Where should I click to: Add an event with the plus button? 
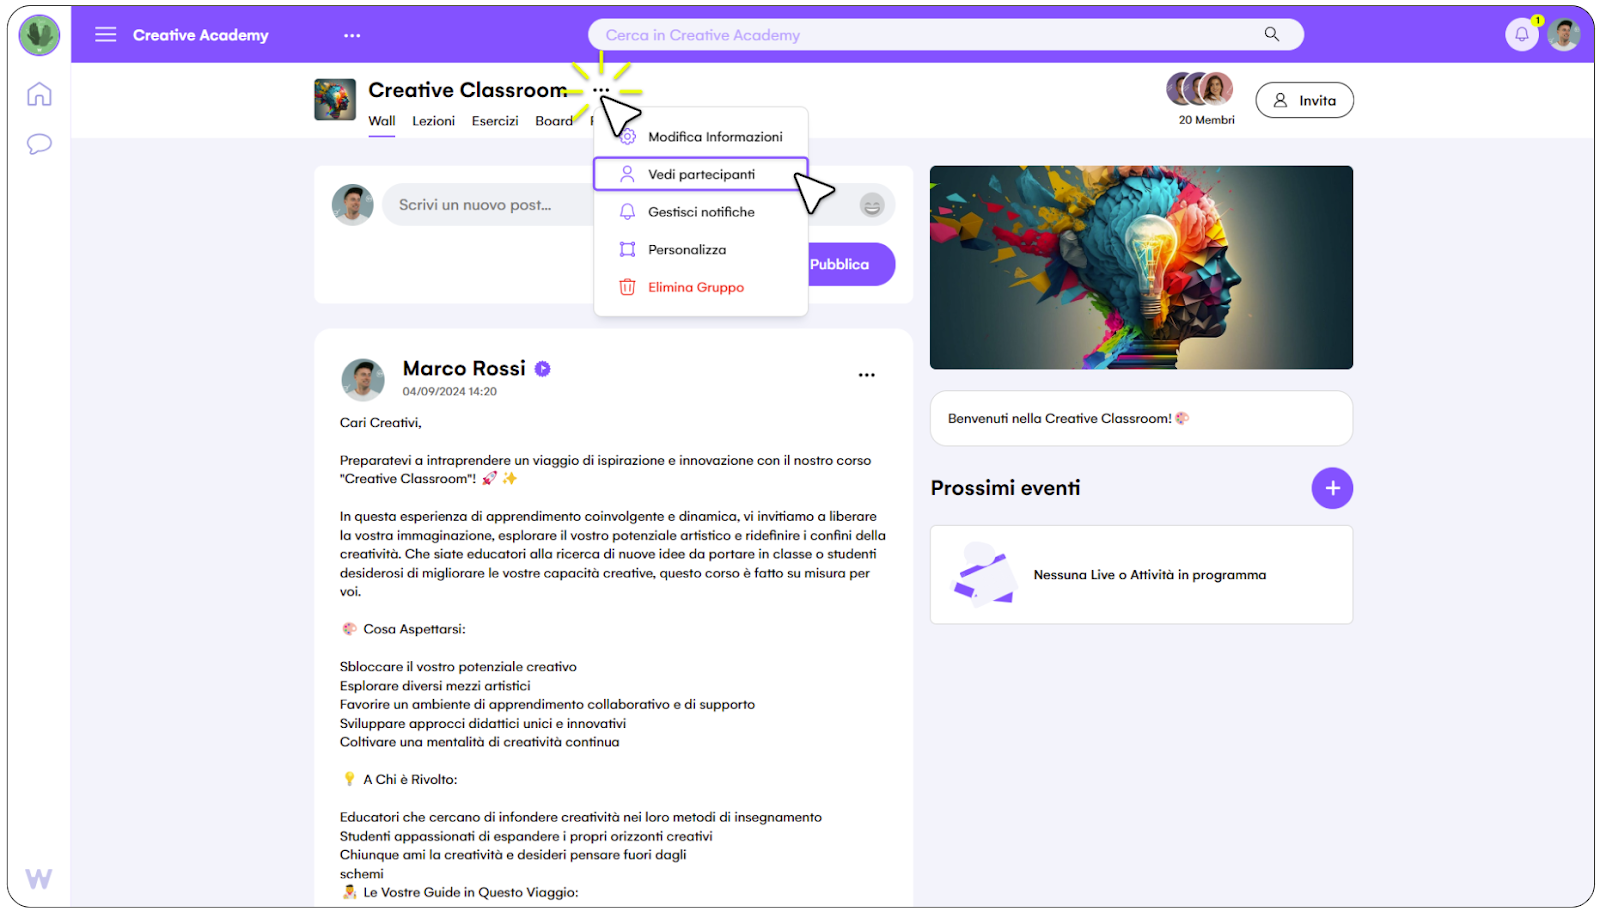1332,488
